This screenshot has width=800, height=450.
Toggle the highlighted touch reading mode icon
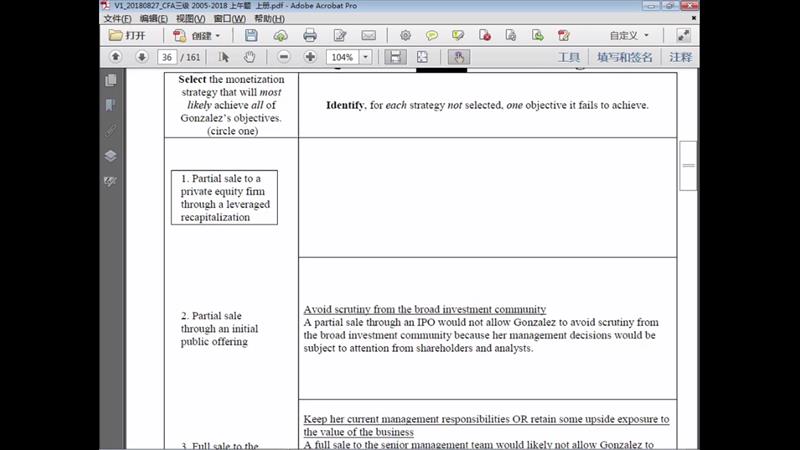point(459,57)
